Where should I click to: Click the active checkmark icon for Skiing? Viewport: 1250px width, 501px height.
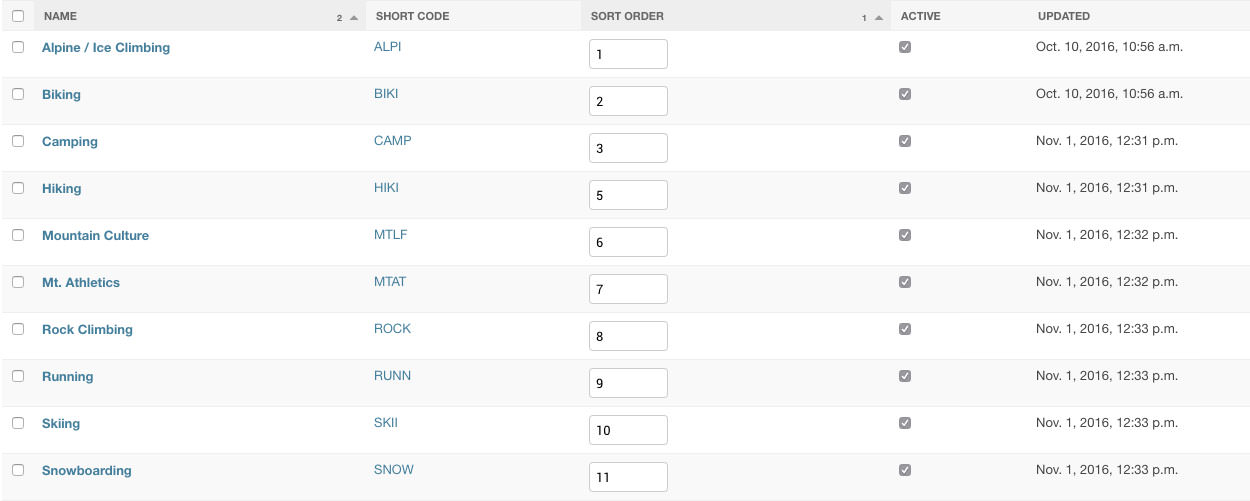click(x=905, y=423)
